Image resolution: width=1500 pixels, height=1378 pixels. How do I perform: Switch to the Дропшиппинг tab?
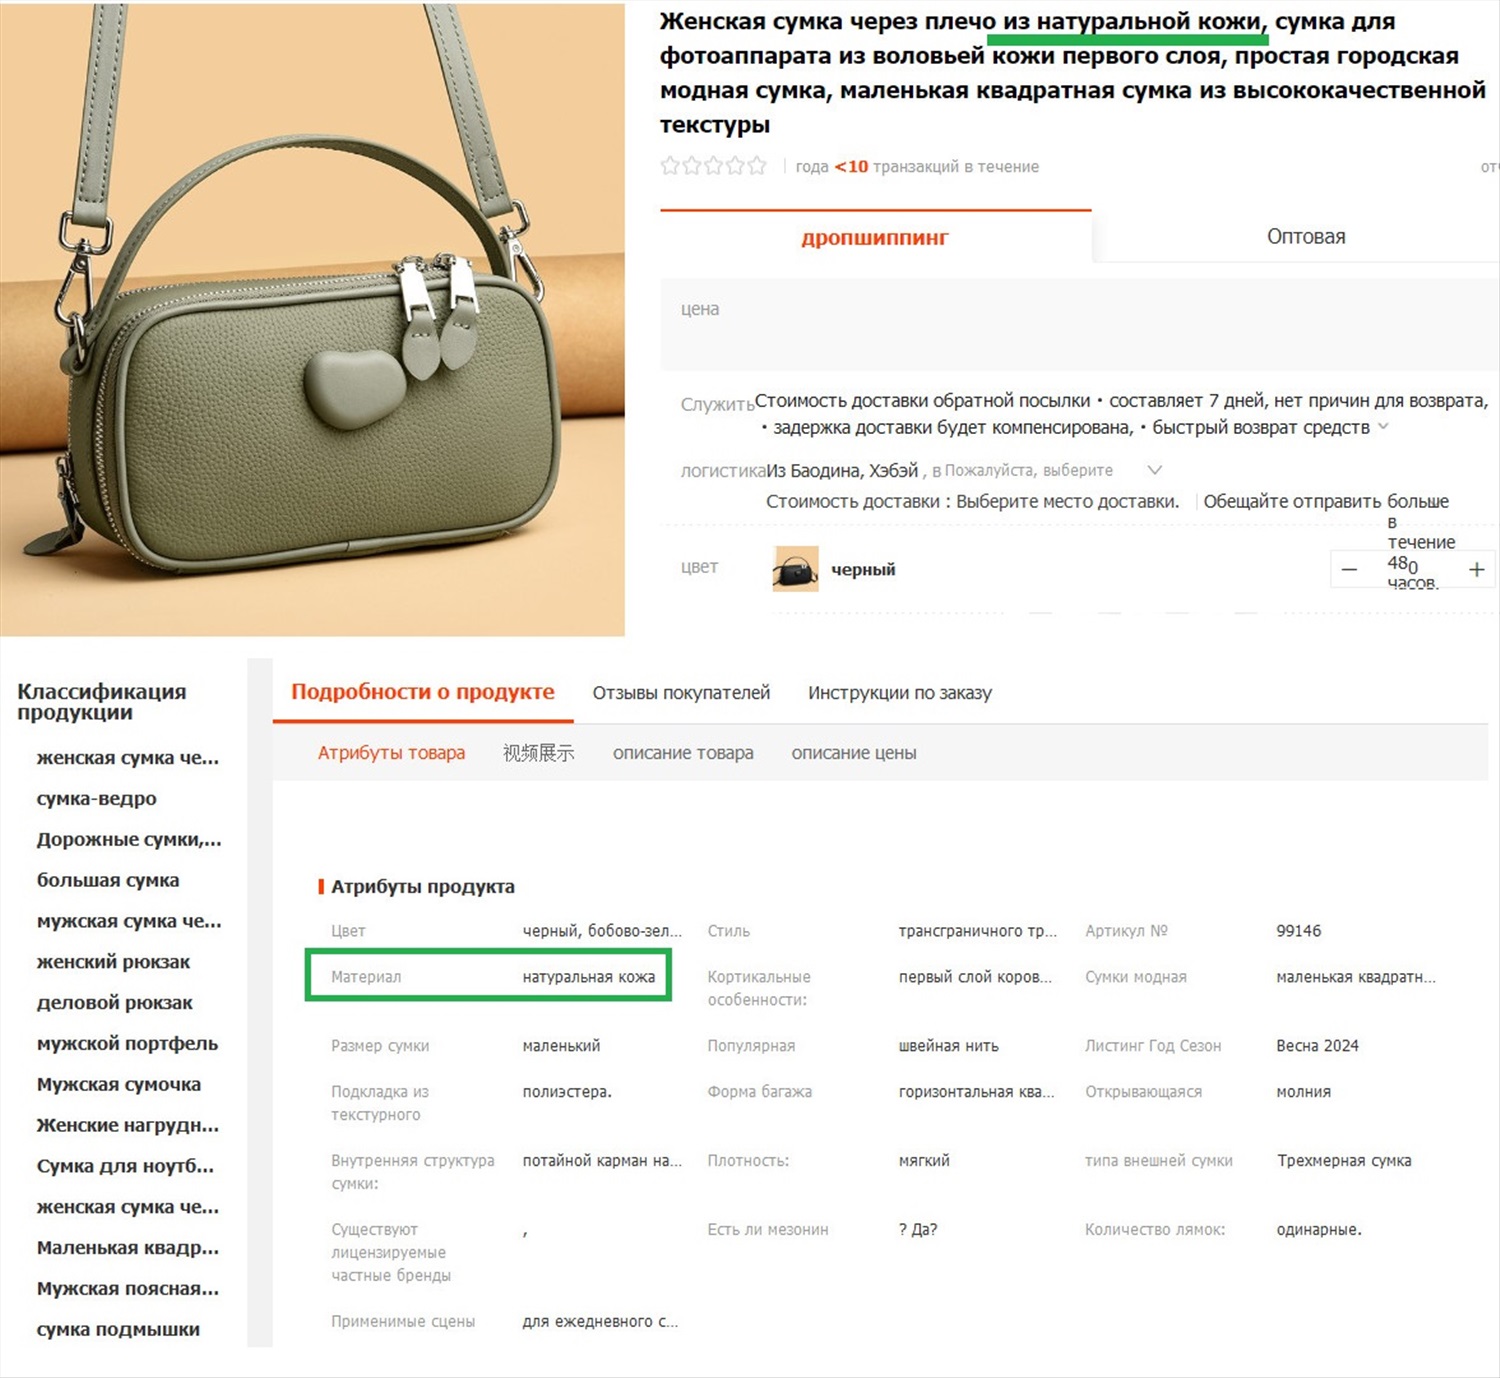click(875, 237)
